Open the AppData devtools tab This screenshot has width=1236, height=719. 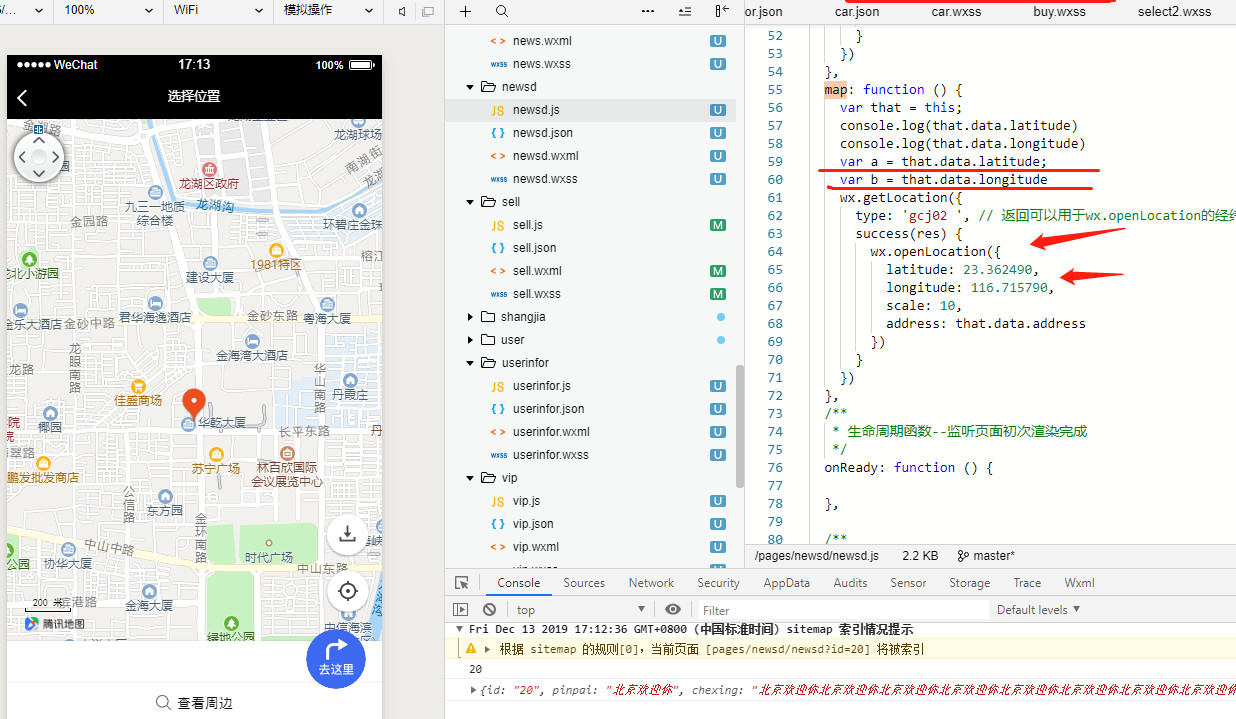point(786,583)
